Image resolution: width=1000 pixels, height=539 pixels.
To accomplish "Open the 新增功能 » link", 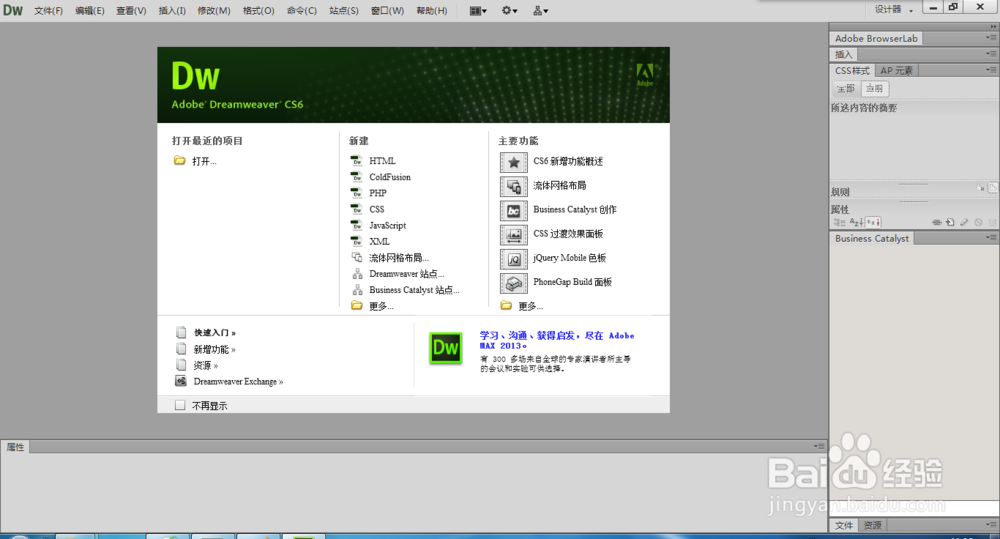I will pyautogui.click(x=214, y=350).
